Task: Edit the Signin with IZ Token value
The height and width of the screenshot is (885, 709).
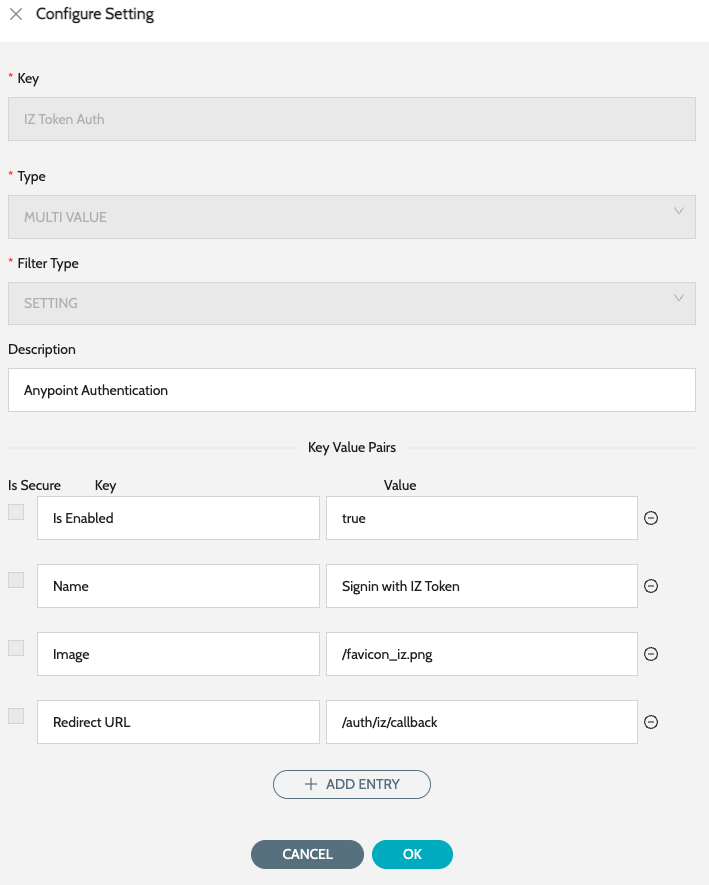Action: [x=482, y=586]
